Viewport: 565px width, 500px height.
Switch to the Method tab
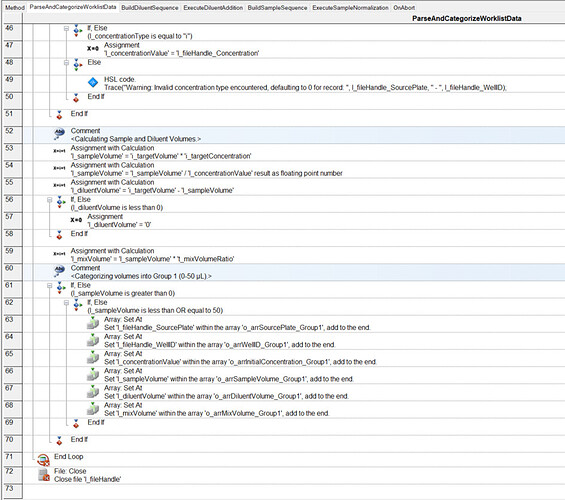click(15, 8)
